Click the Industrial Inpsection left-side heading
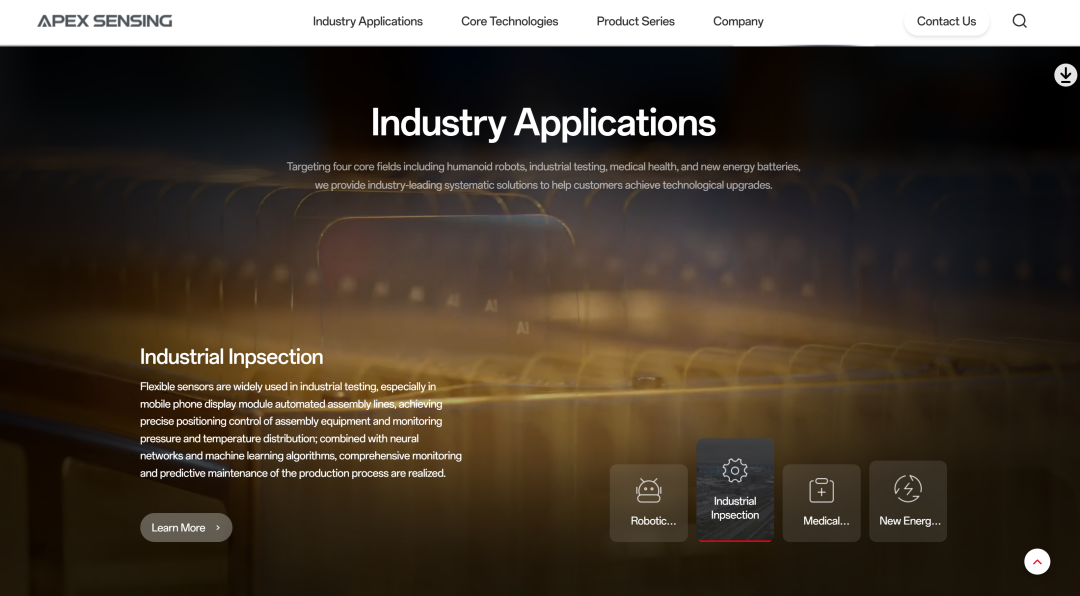Screen dimensions: 1080x596 pyautogui.click(x=231, y=357)
